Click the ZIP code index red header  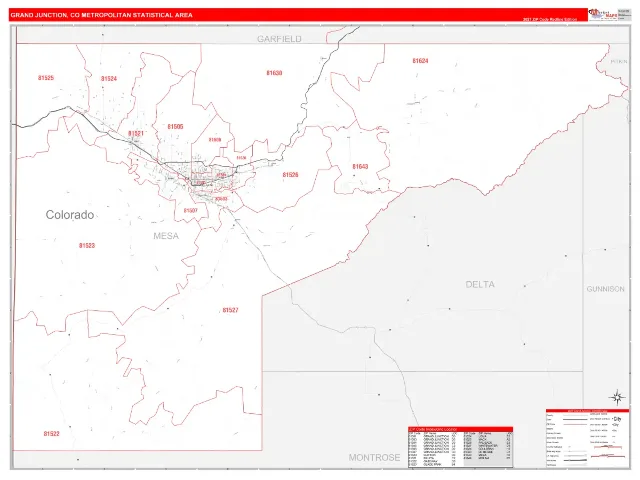(460, 429)
